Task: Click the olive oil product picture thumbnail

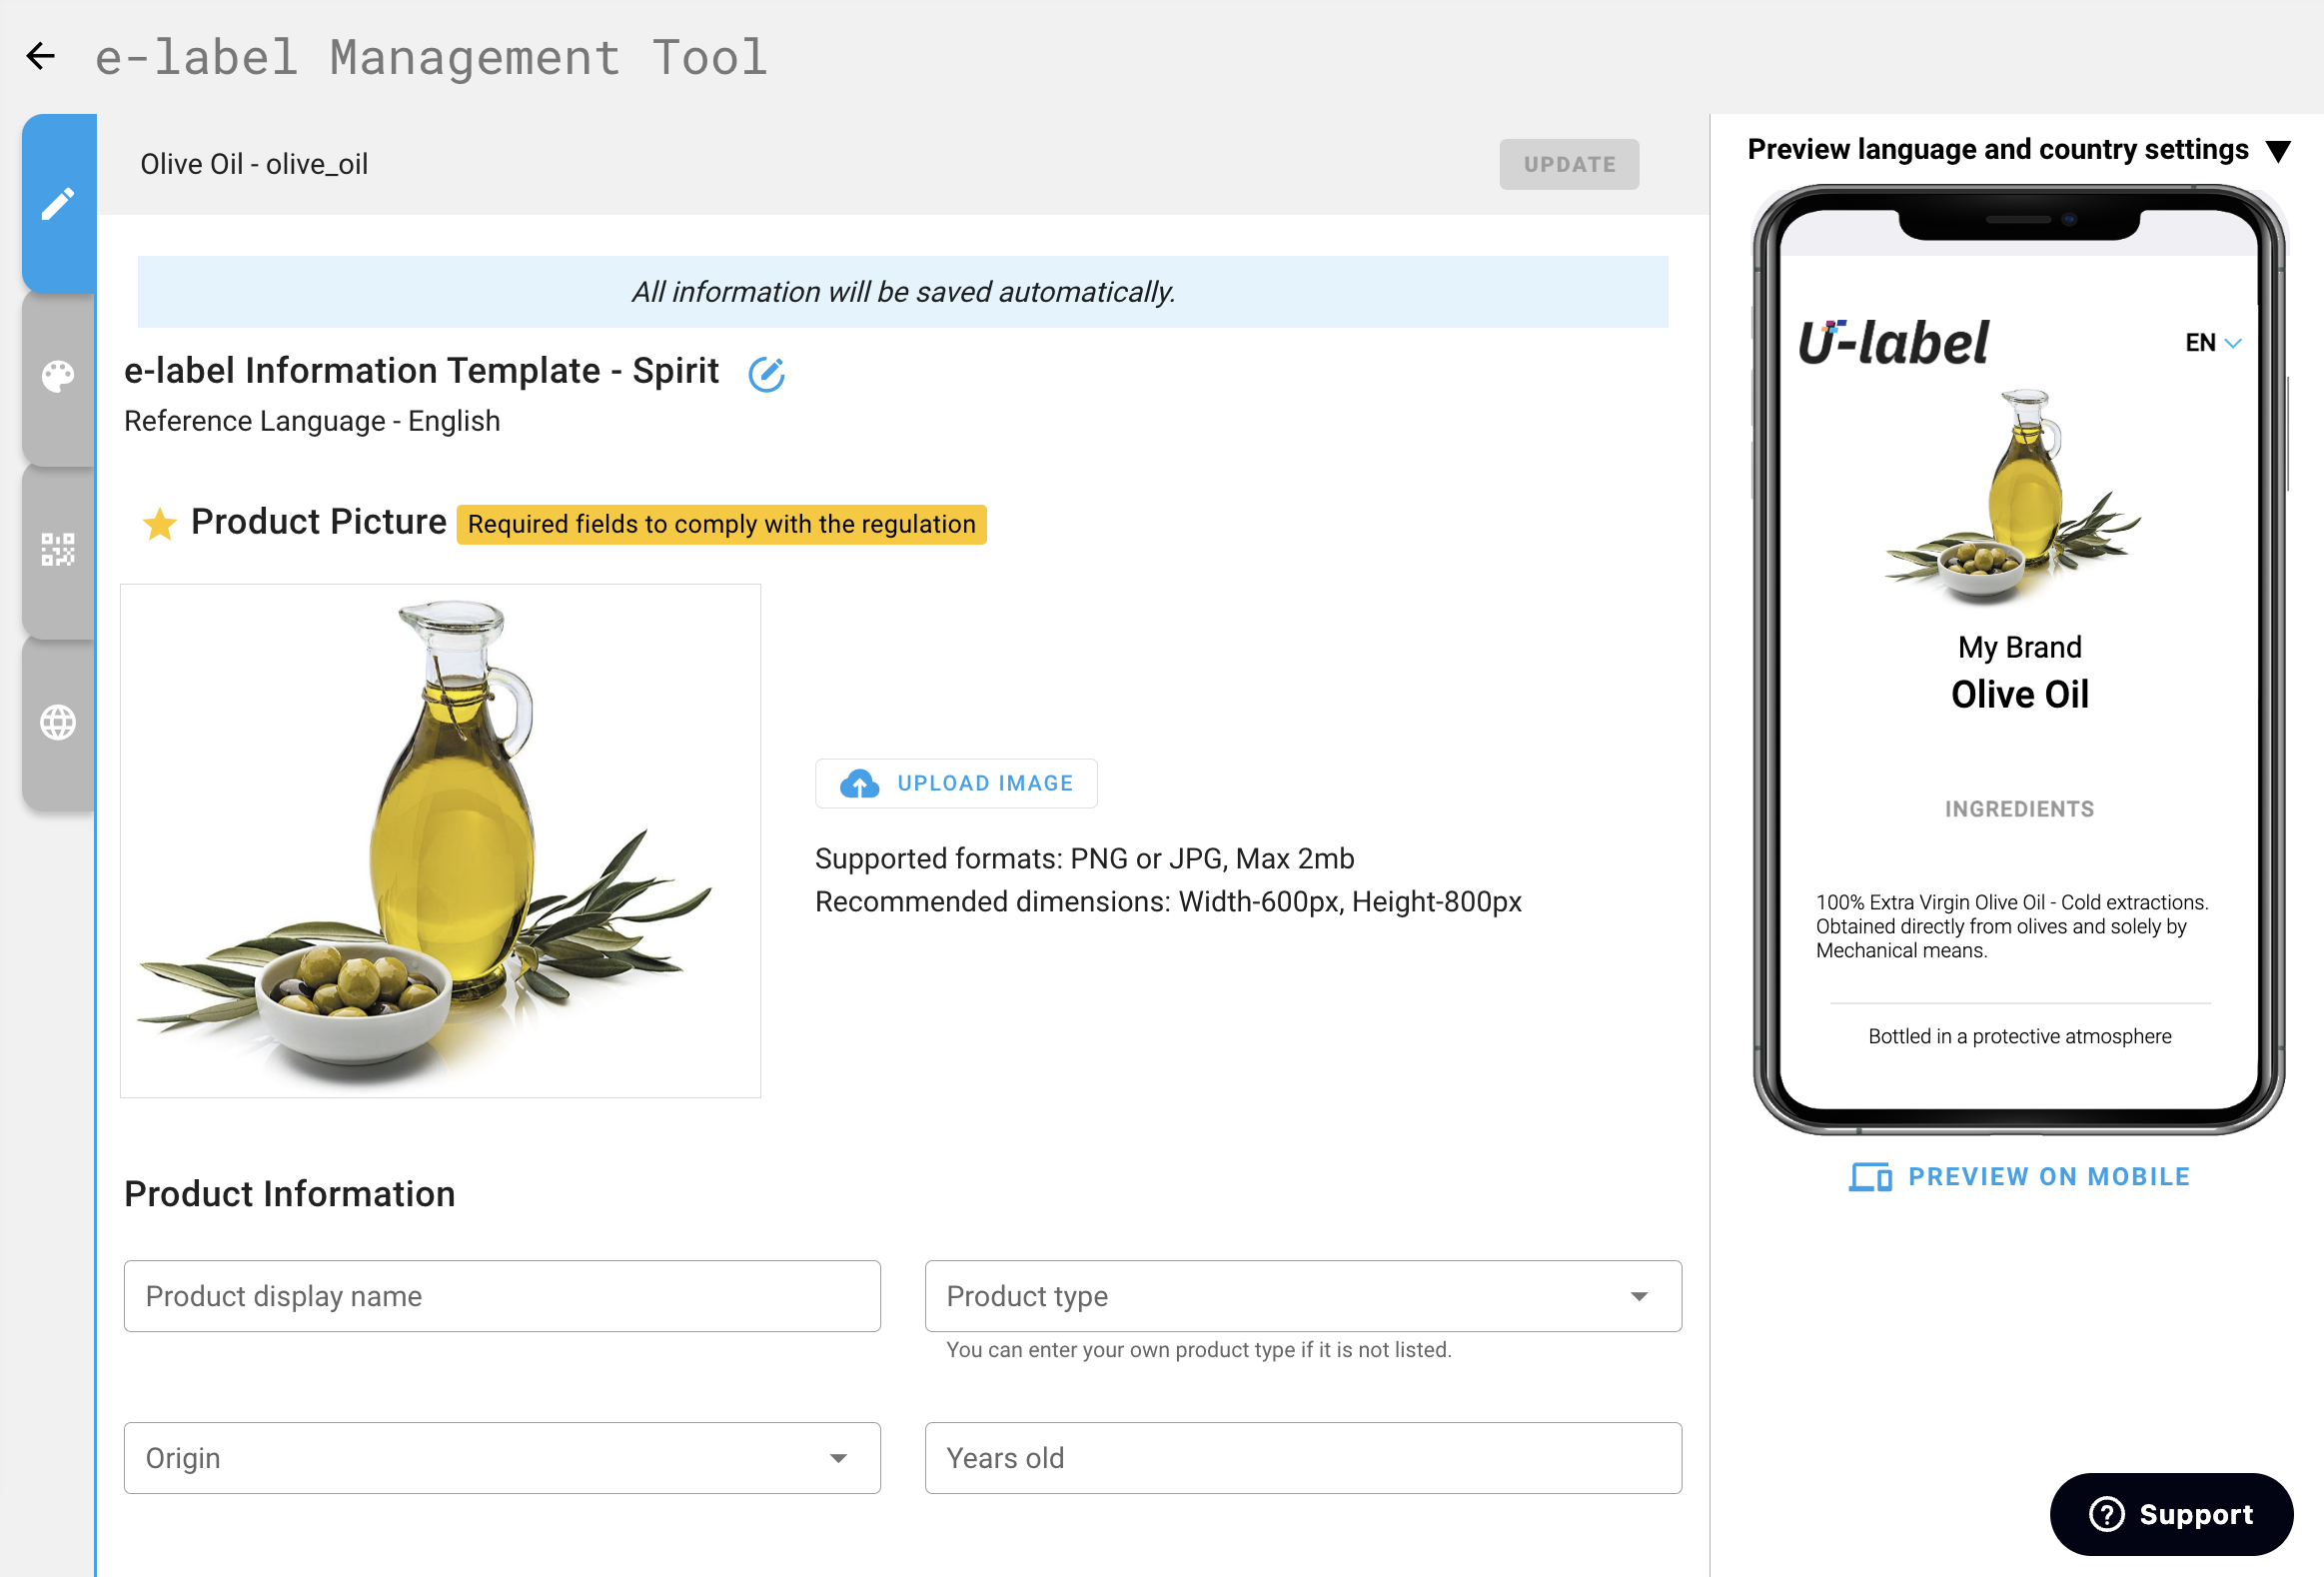Action: click(440, 840)
